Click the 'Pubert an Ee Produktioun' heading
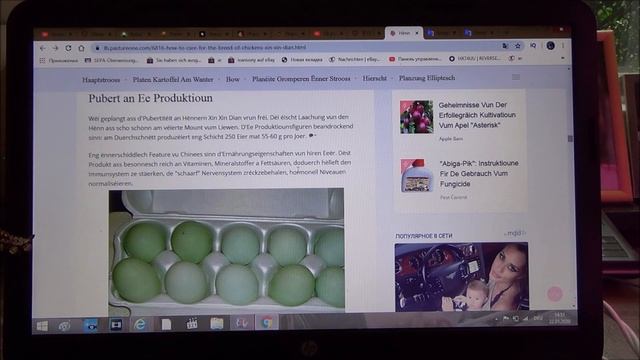The width and height of the screenshot is (640, 360). point(151,98)
